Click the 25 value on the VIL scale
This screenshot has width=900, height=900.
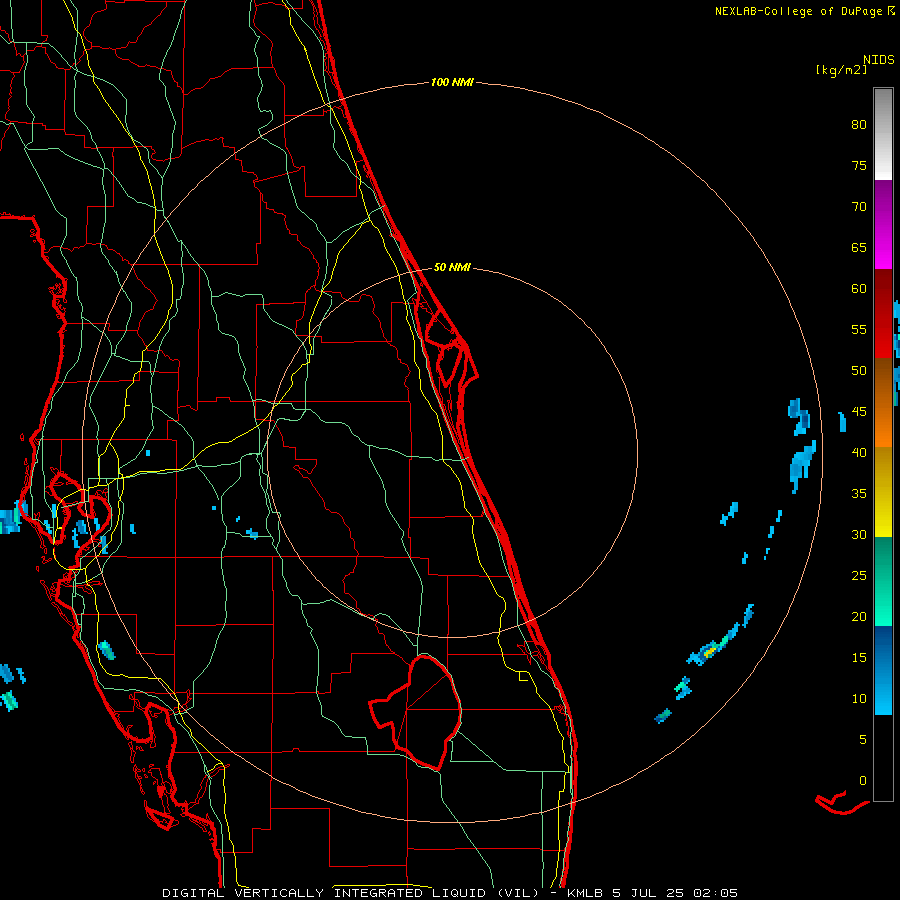click(859, 576)
